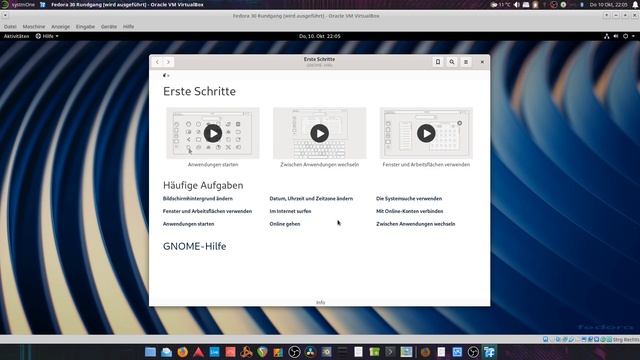Image resolution: width=640 pixels, height=360 pixels.
Task: Launch Firefox from the dock
Action: pos(182,352)
